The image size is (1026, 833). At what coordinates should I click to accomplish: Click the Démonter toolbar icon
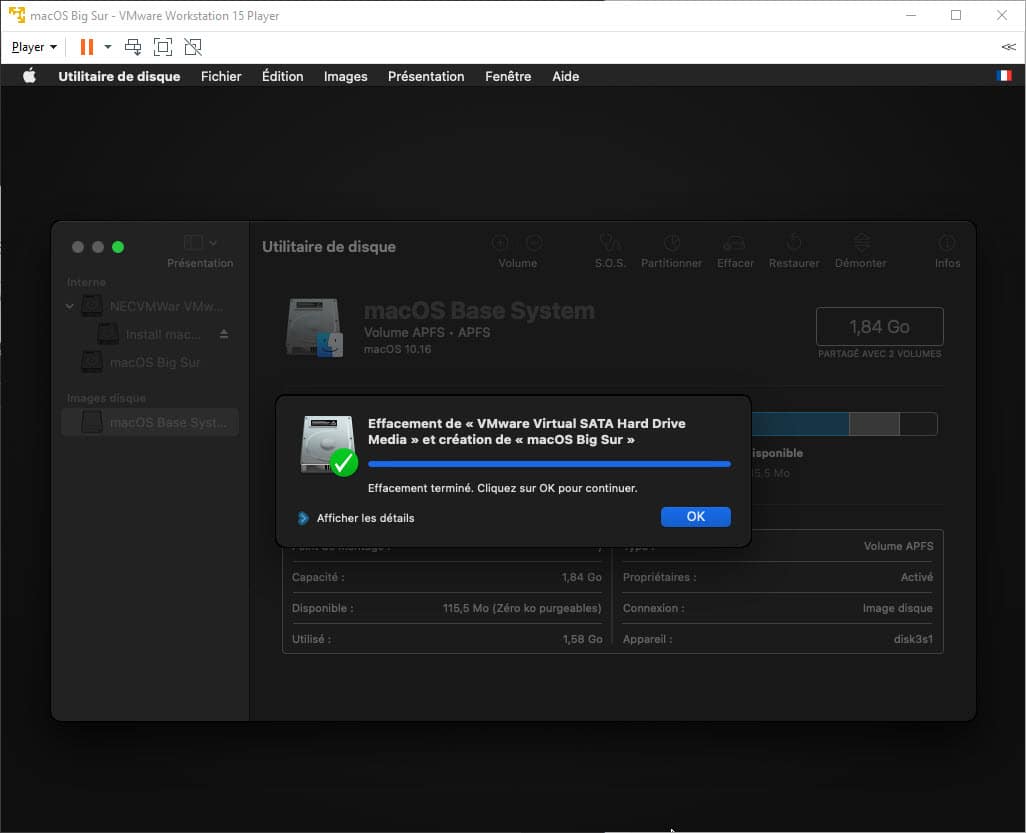click(x=861, y=243)
